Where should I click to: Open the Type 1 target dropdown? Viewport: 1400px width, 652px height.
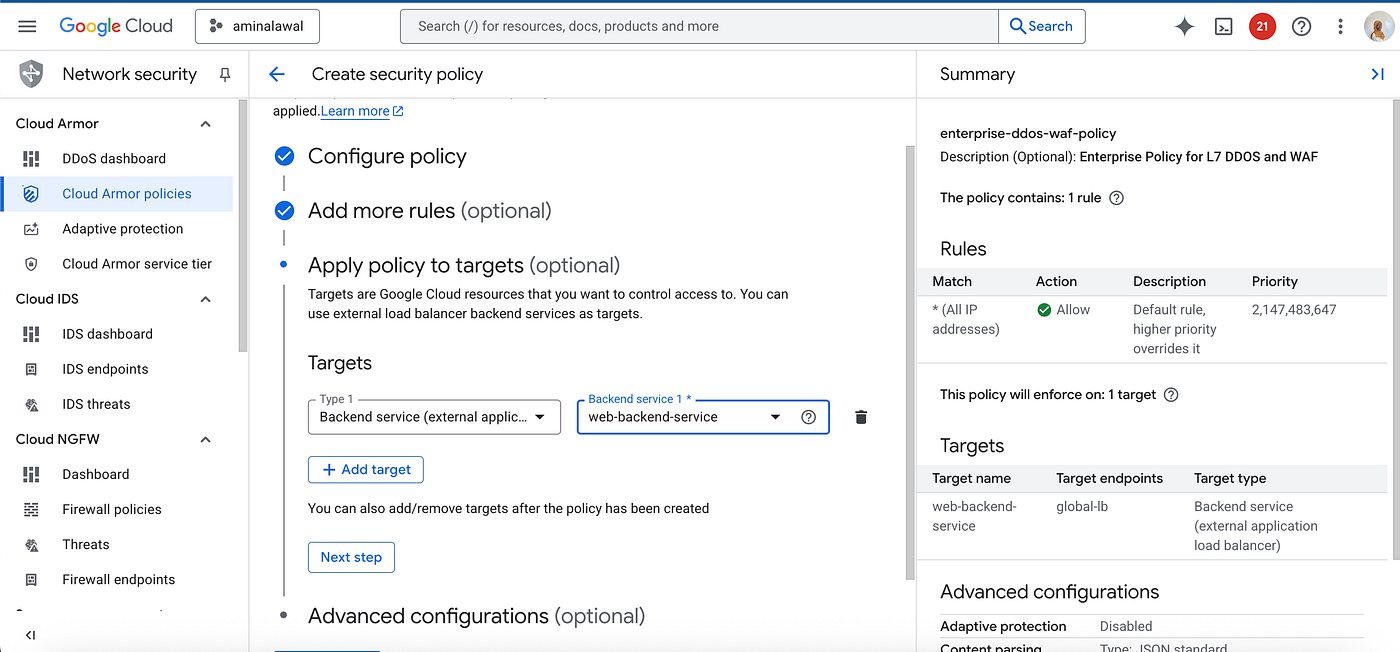click(x=434, y=417)
